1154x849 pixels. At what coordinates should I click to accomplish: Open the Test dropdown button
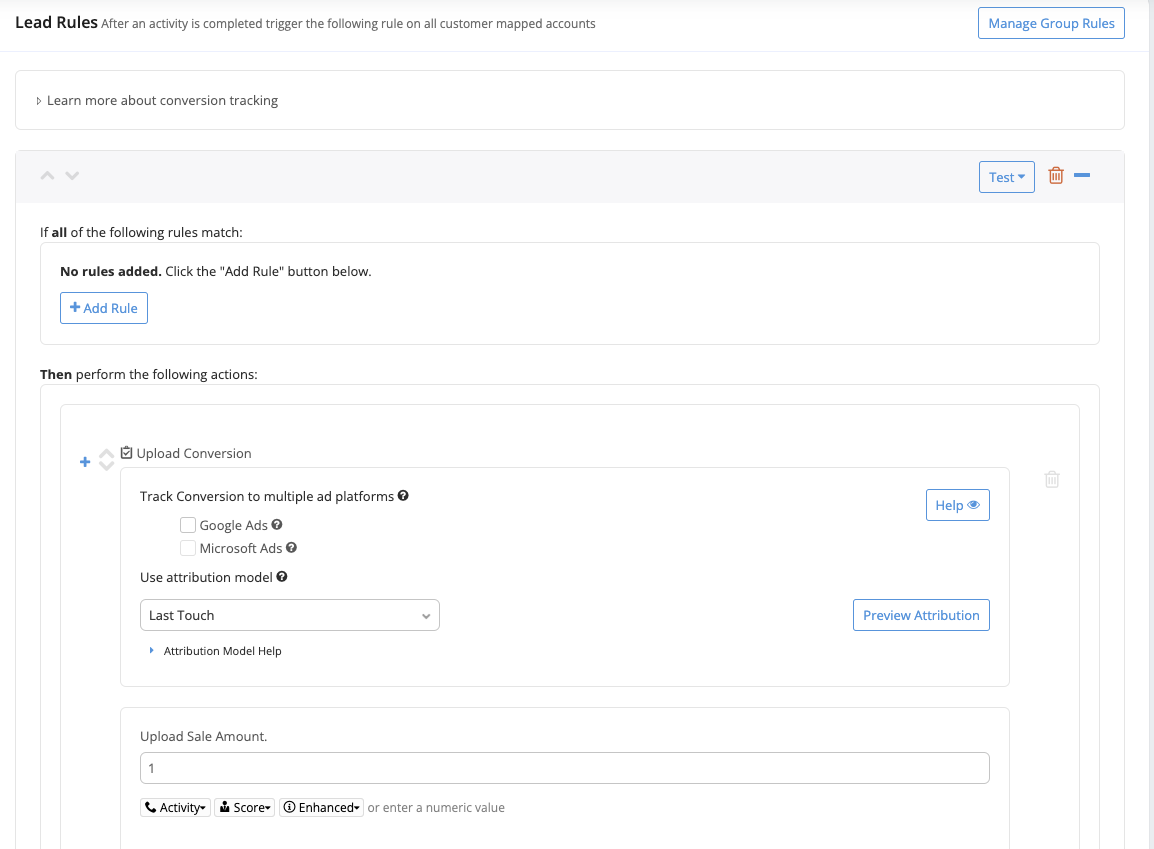1006,177
